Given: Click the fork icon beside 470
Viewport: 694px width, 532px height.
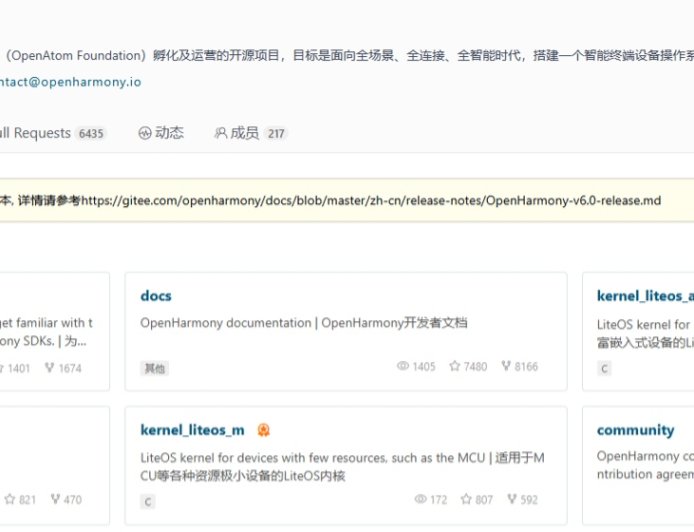Looking at the screenshot, I should pos(55,499).
